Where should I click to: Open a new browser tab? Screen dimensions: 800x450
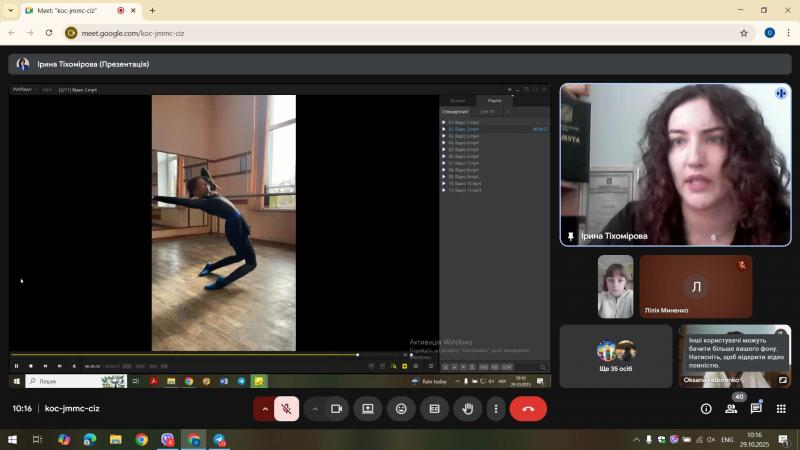(x=153, y=10)
